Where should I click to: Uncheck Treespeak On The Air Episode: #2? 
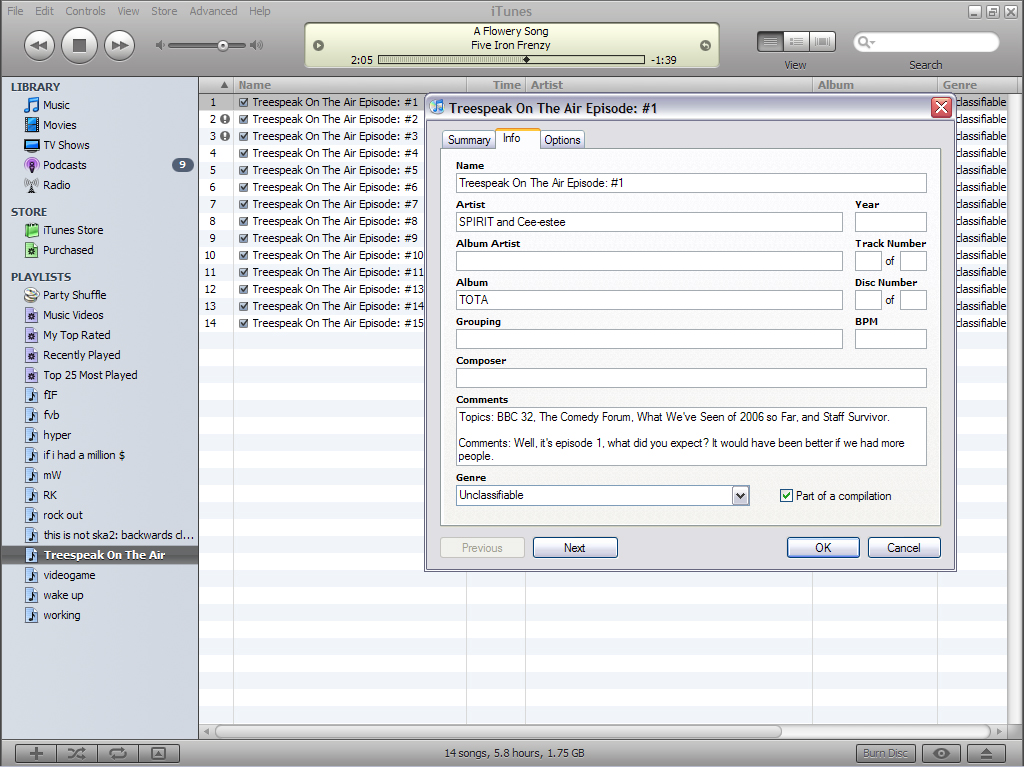[244, 120]
